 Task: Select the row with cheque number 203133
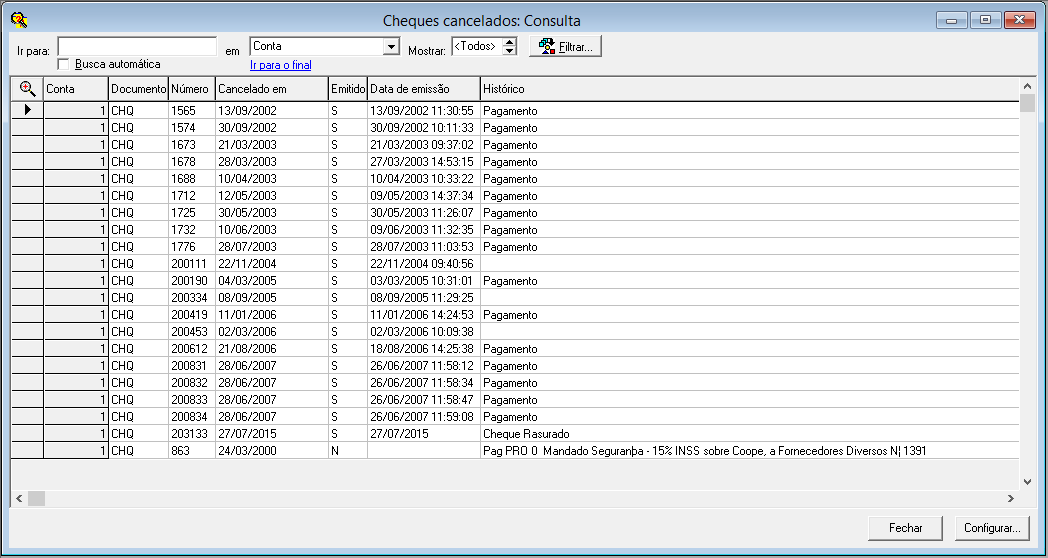click(190, 434)
